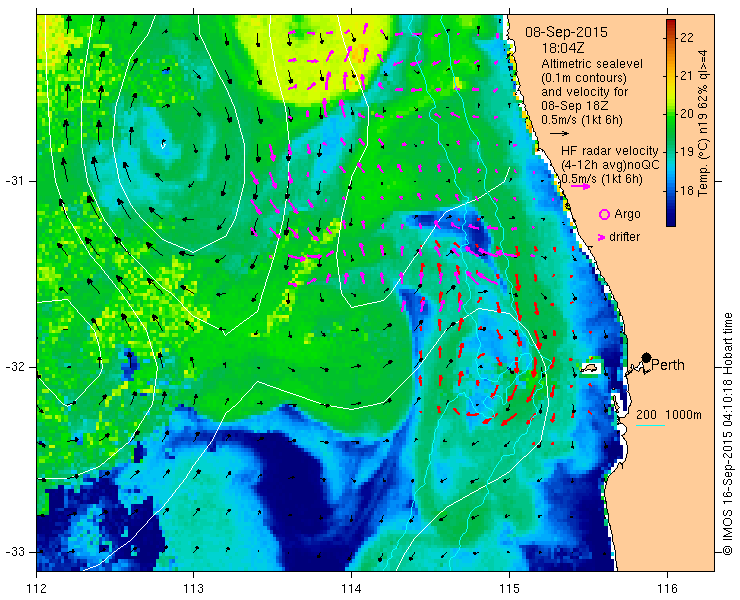This screenshot has height=600, width=740.
Task: Click the '08-Sep-2015' date text
Action: [566, 33]
